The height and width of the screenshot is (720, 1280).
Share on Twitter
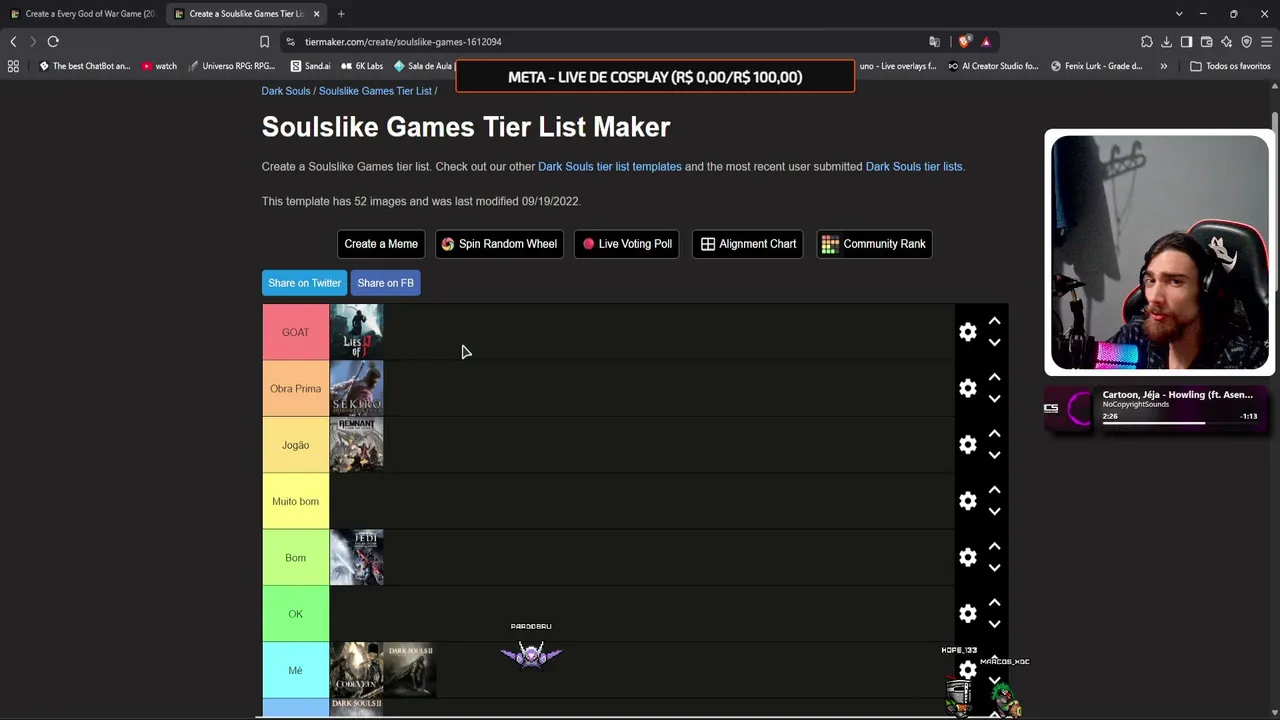304,283
